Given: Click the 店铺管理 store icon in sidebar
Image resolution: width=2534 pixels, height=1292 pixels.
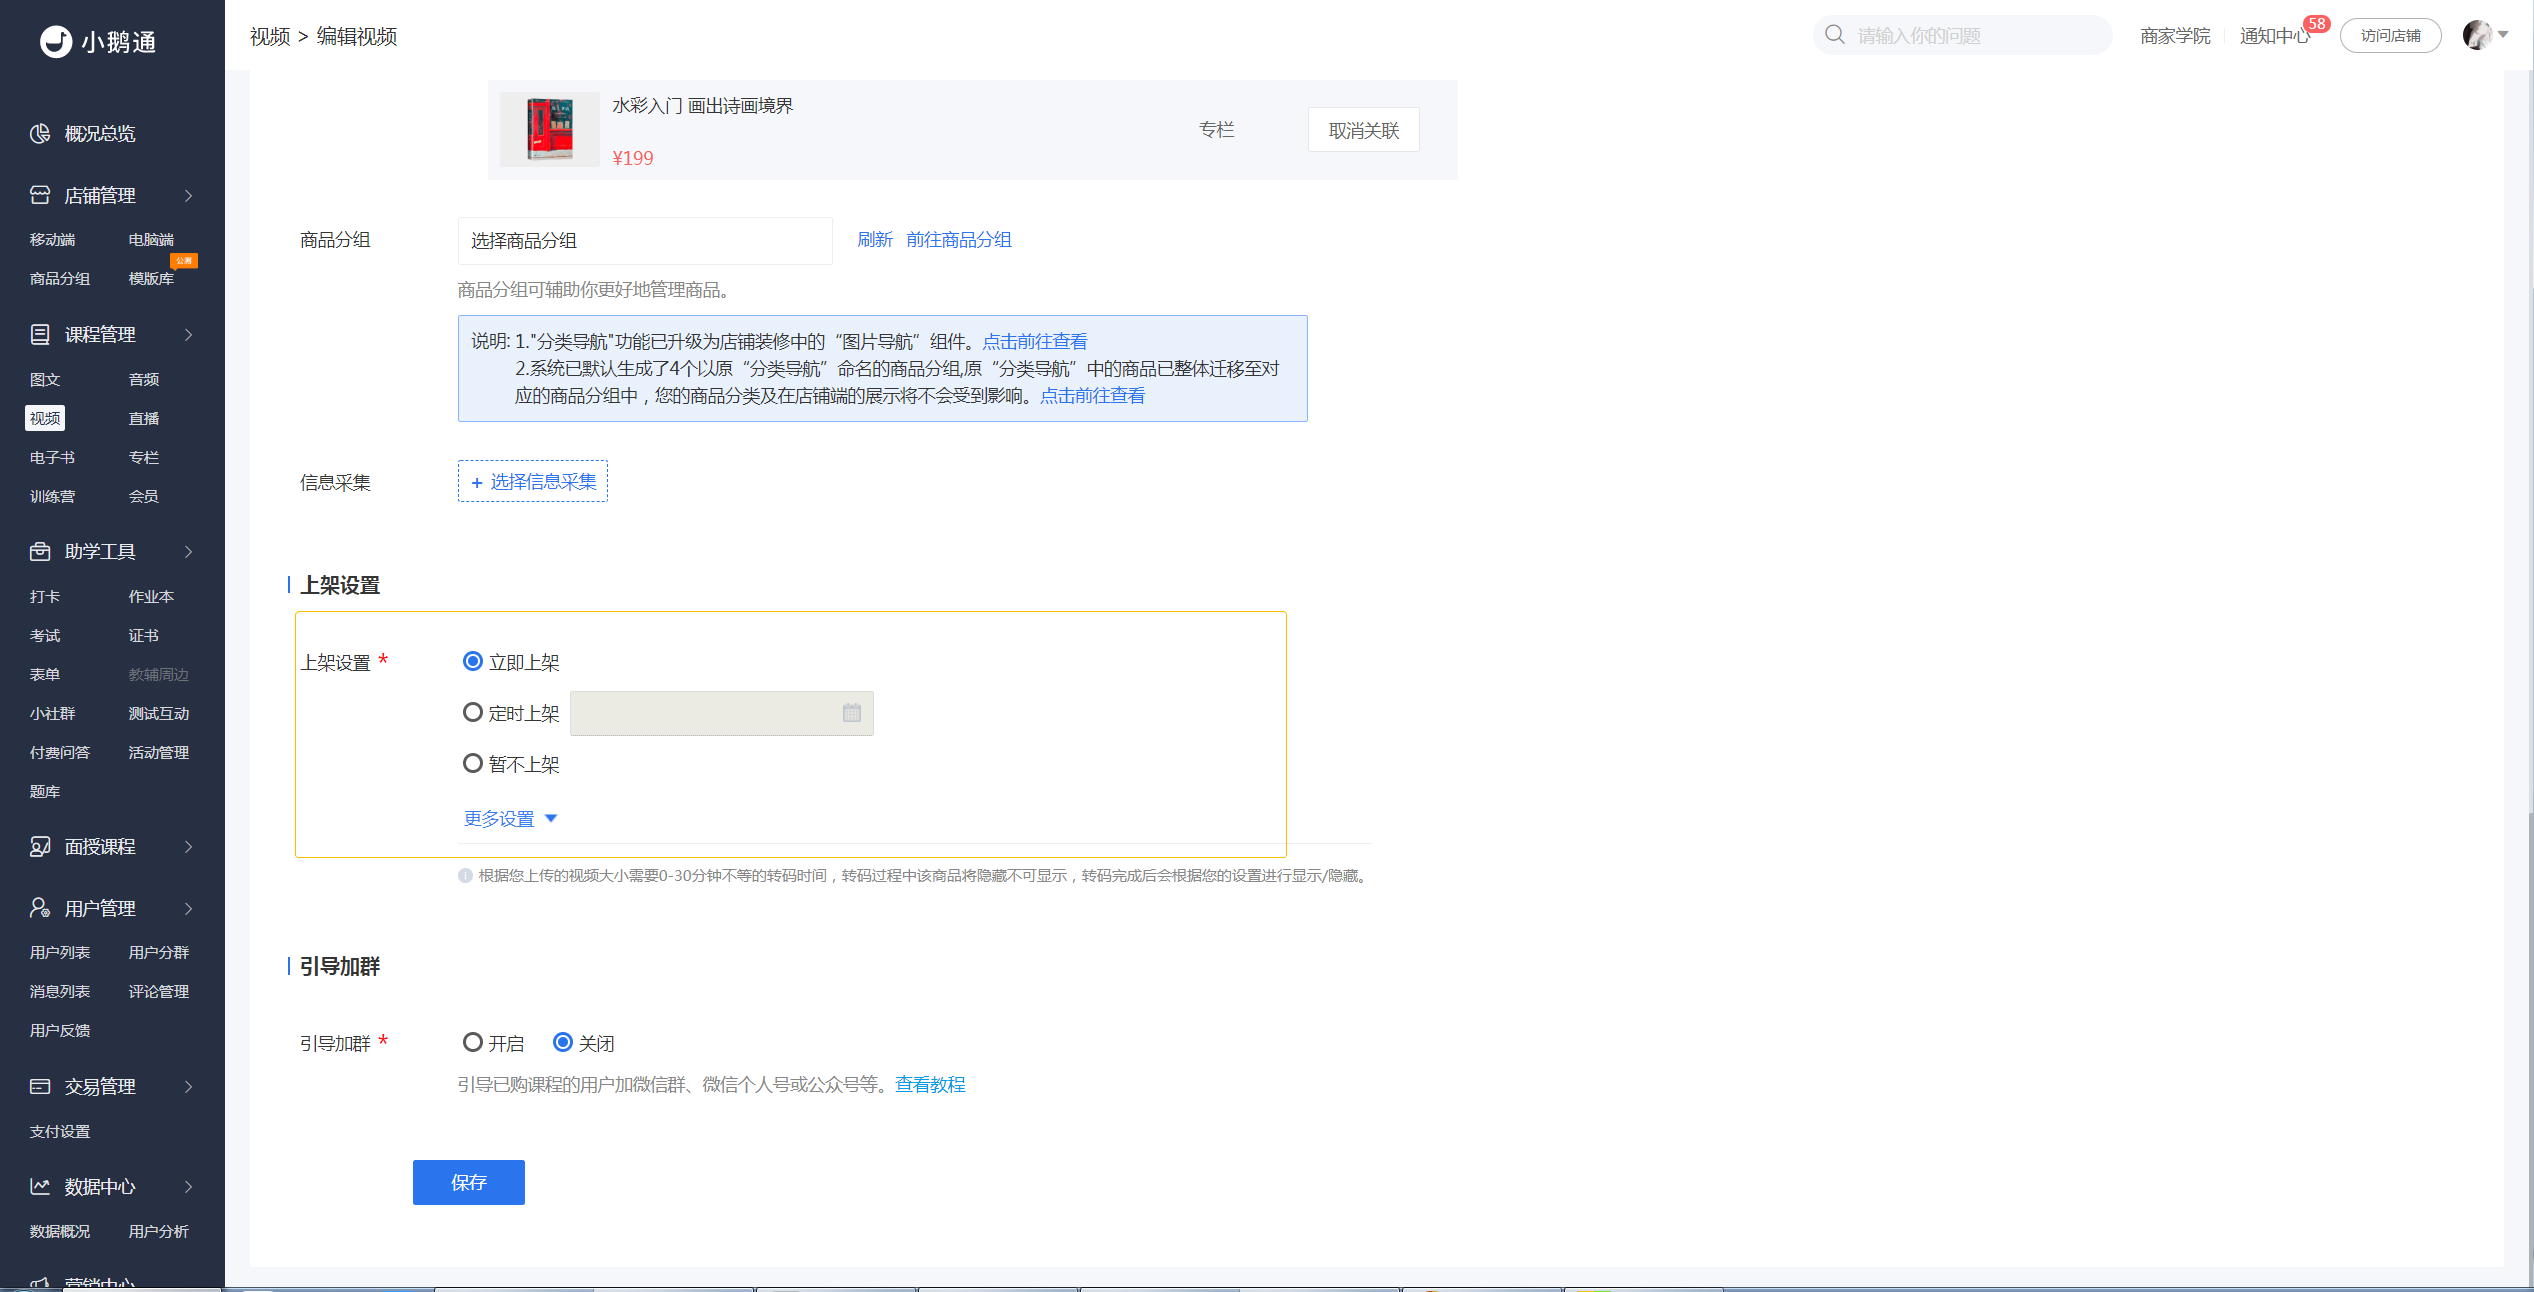Looking at the screenshot, I should 40,195.
